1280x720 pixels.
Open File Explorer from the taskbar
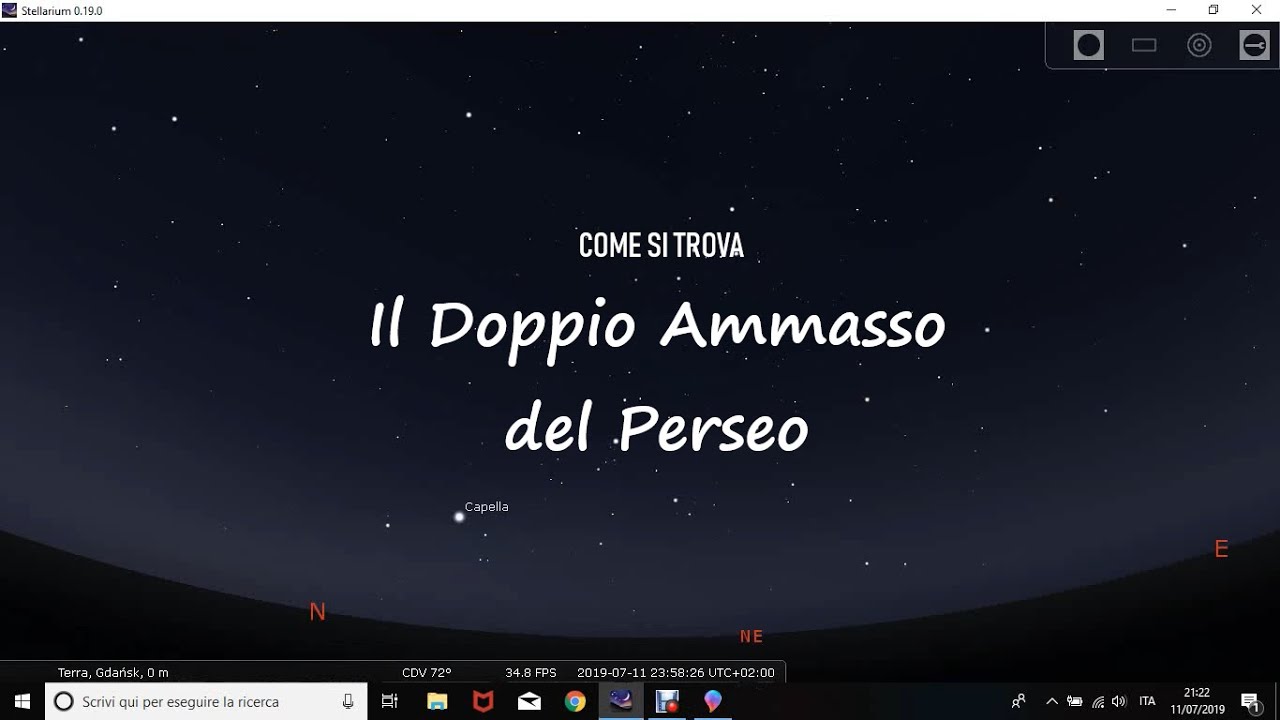437,702
